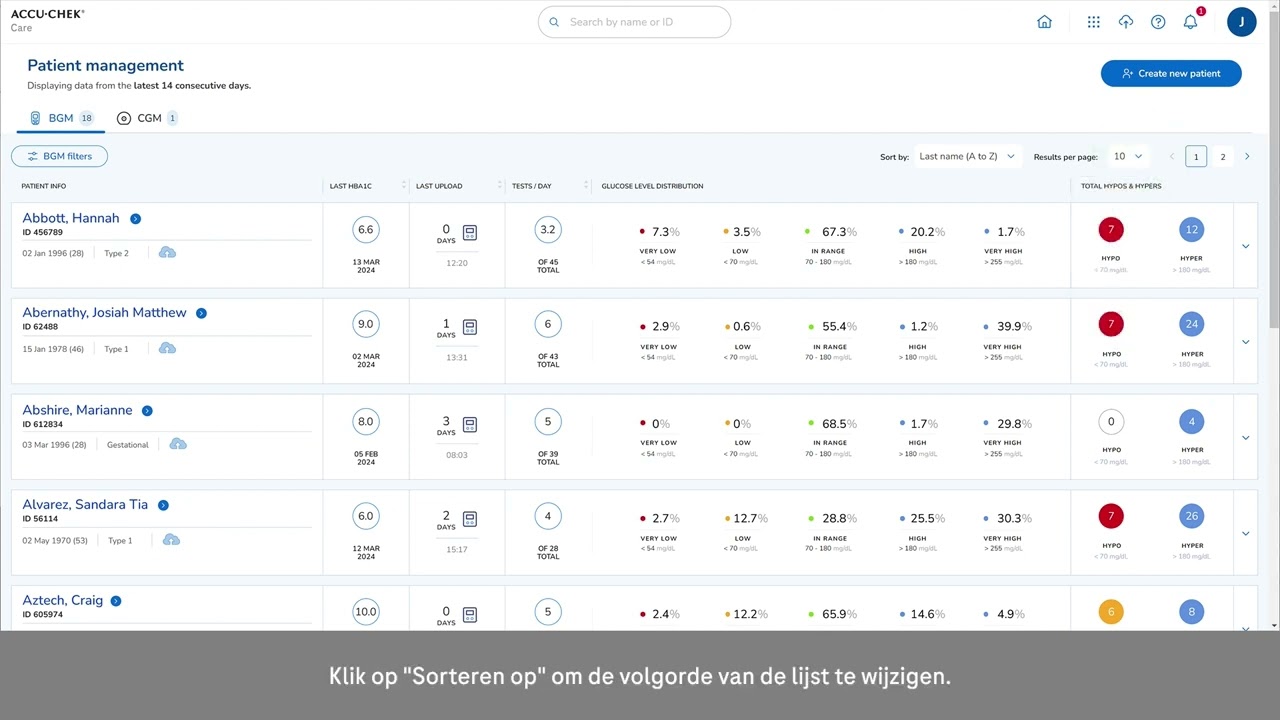Expand Hannah Abbott's patient row

[1245, 246]
